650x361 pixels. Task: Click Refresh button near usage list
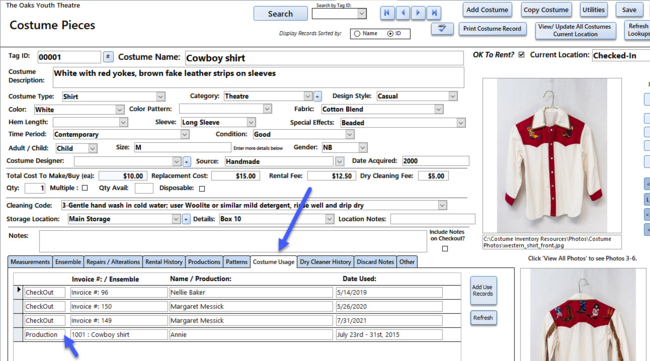tap(483, 318)
